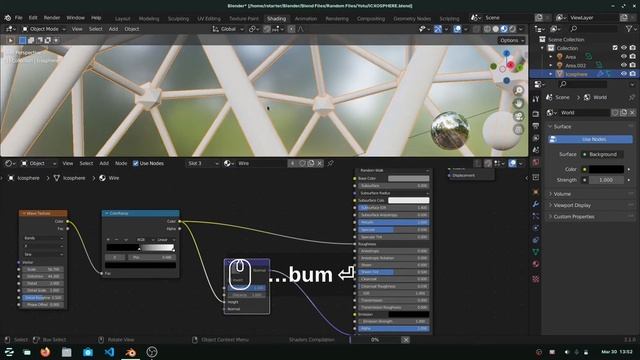Hide the Area light in outliner
This screenshot has width=640, height=360.
point(624,57)
